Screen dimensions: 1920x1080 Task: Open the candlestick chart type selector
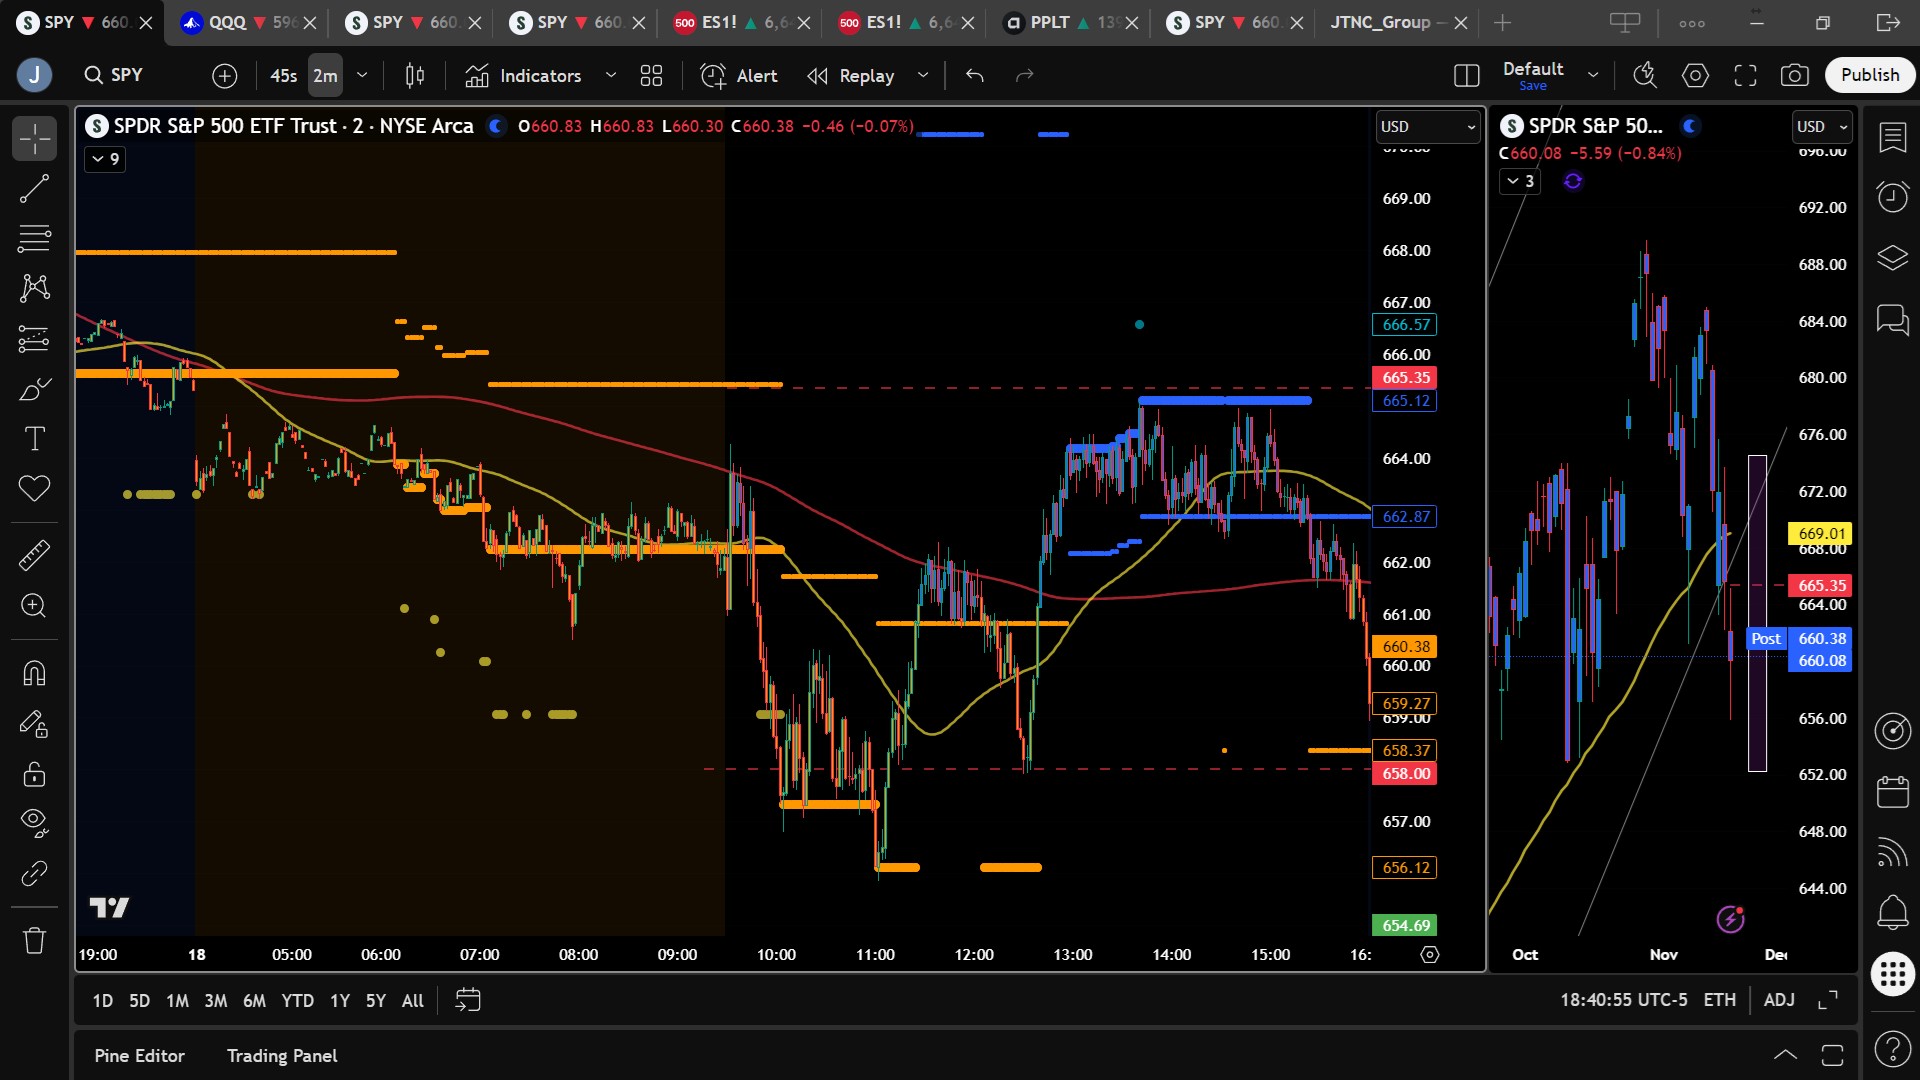coord(414,75)
